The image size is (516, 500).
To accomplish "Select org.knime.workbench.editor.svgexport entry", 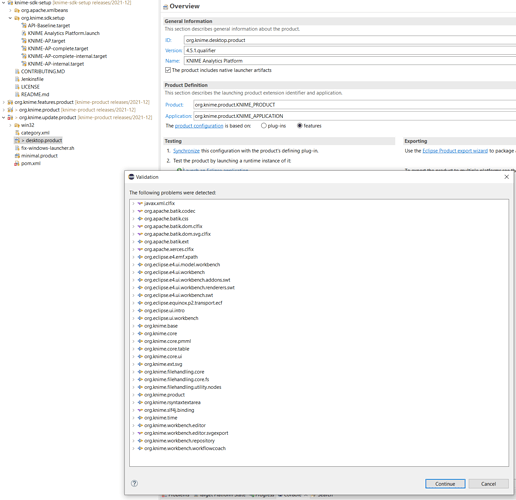I will pos(186,433).
